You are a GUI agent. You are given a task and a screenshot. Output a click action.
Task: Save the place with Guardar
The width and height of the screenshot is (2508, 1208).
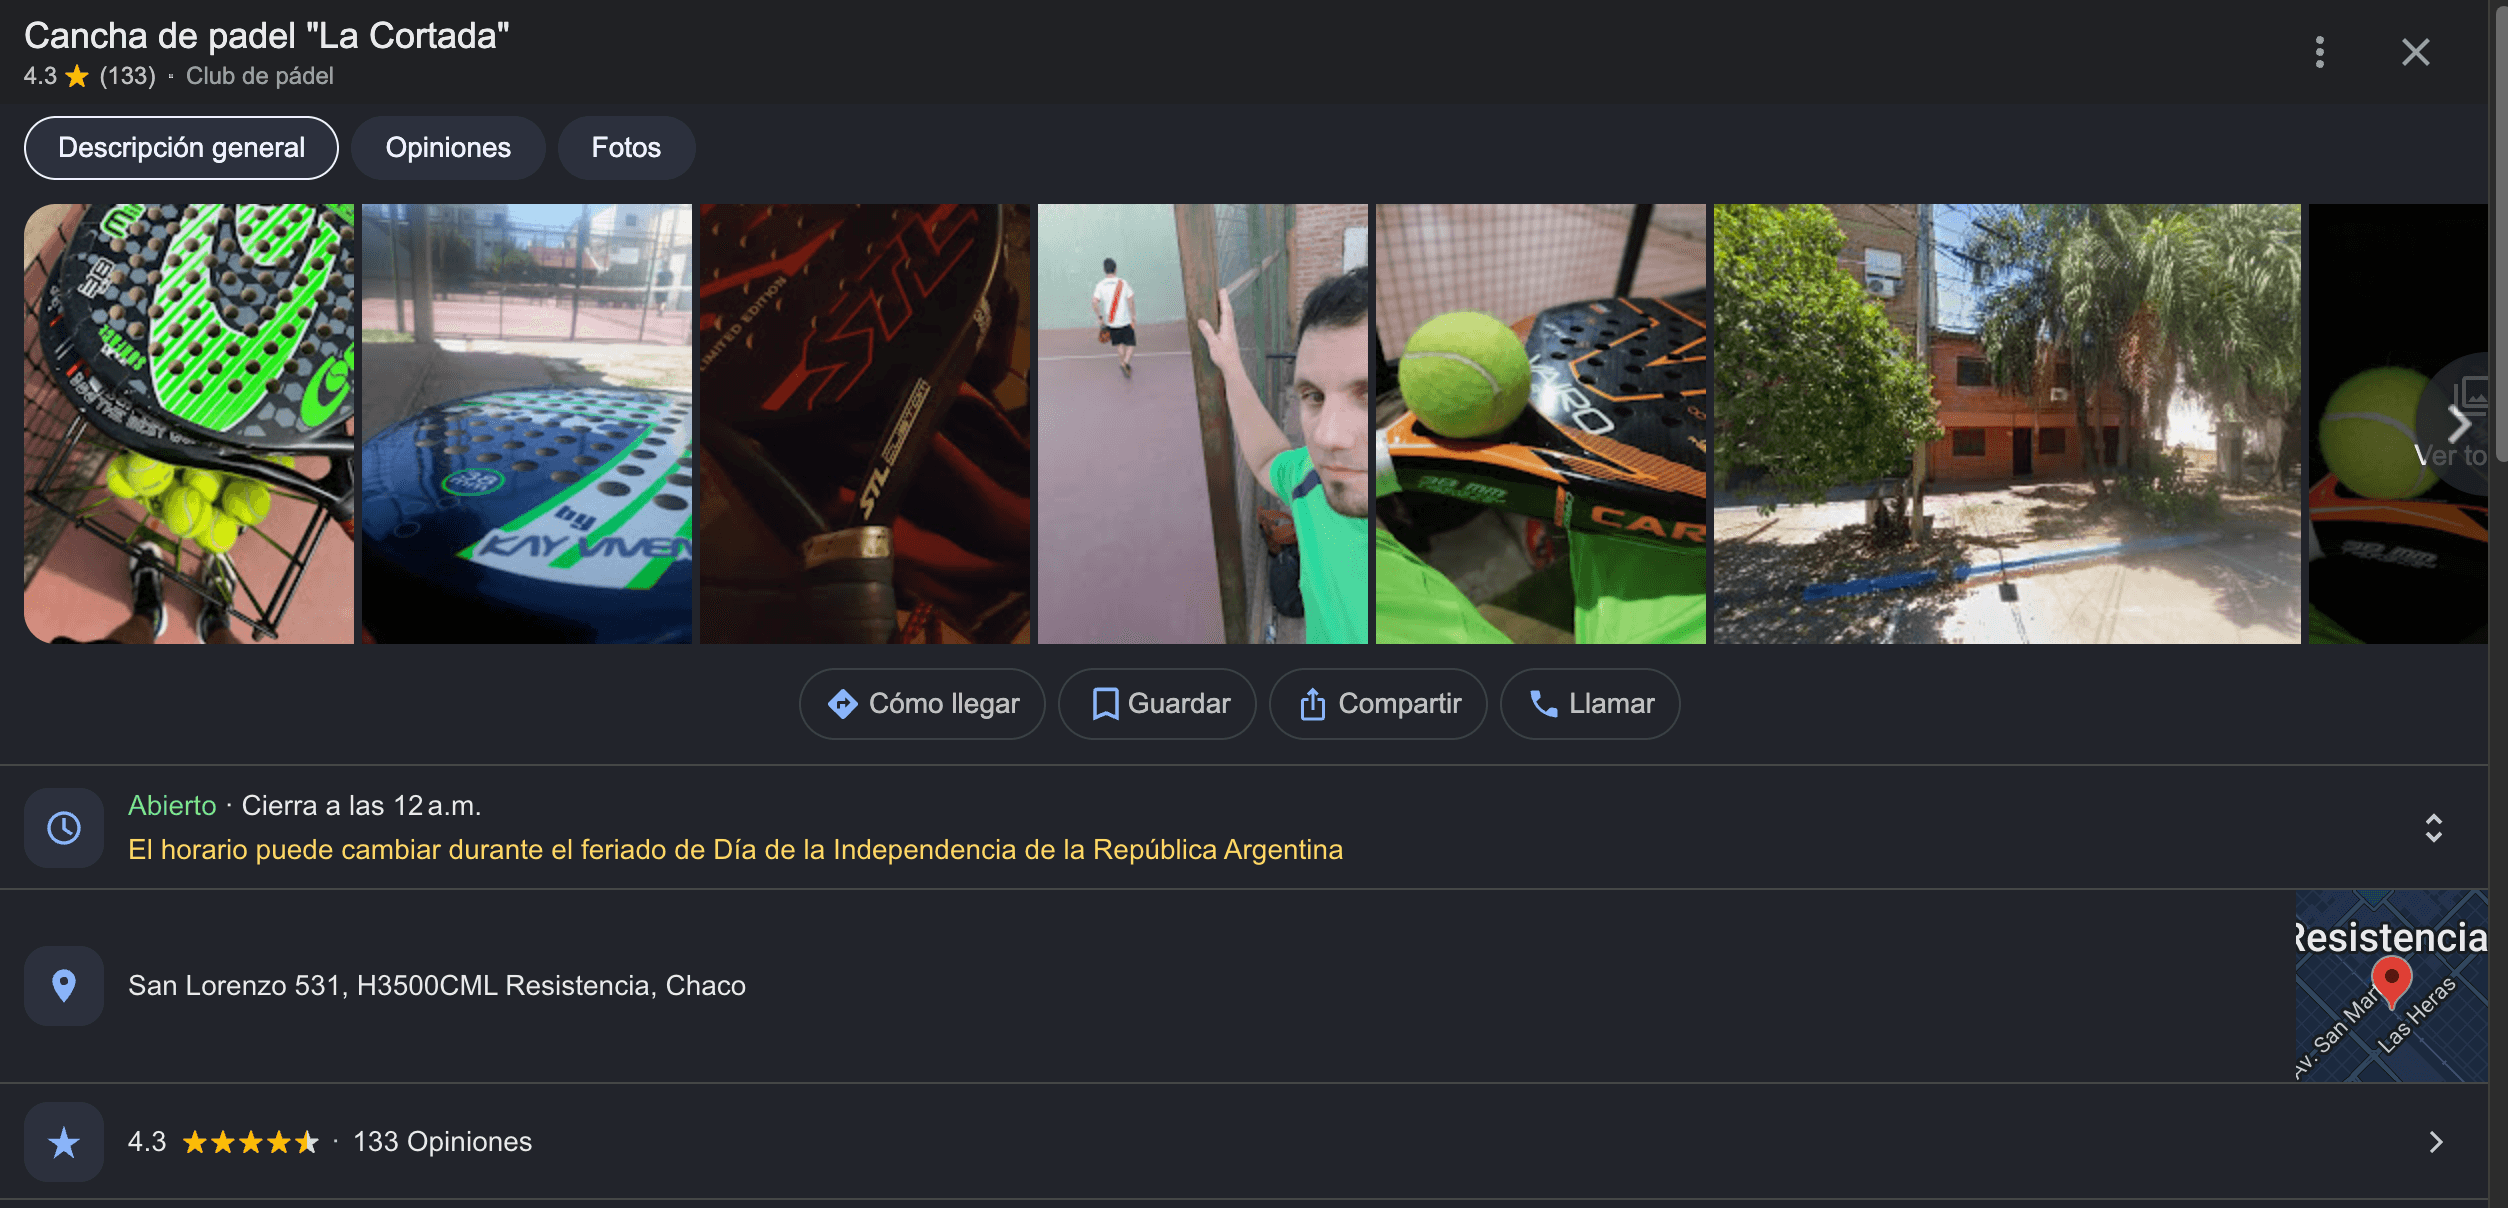[x=1157, y=704]
